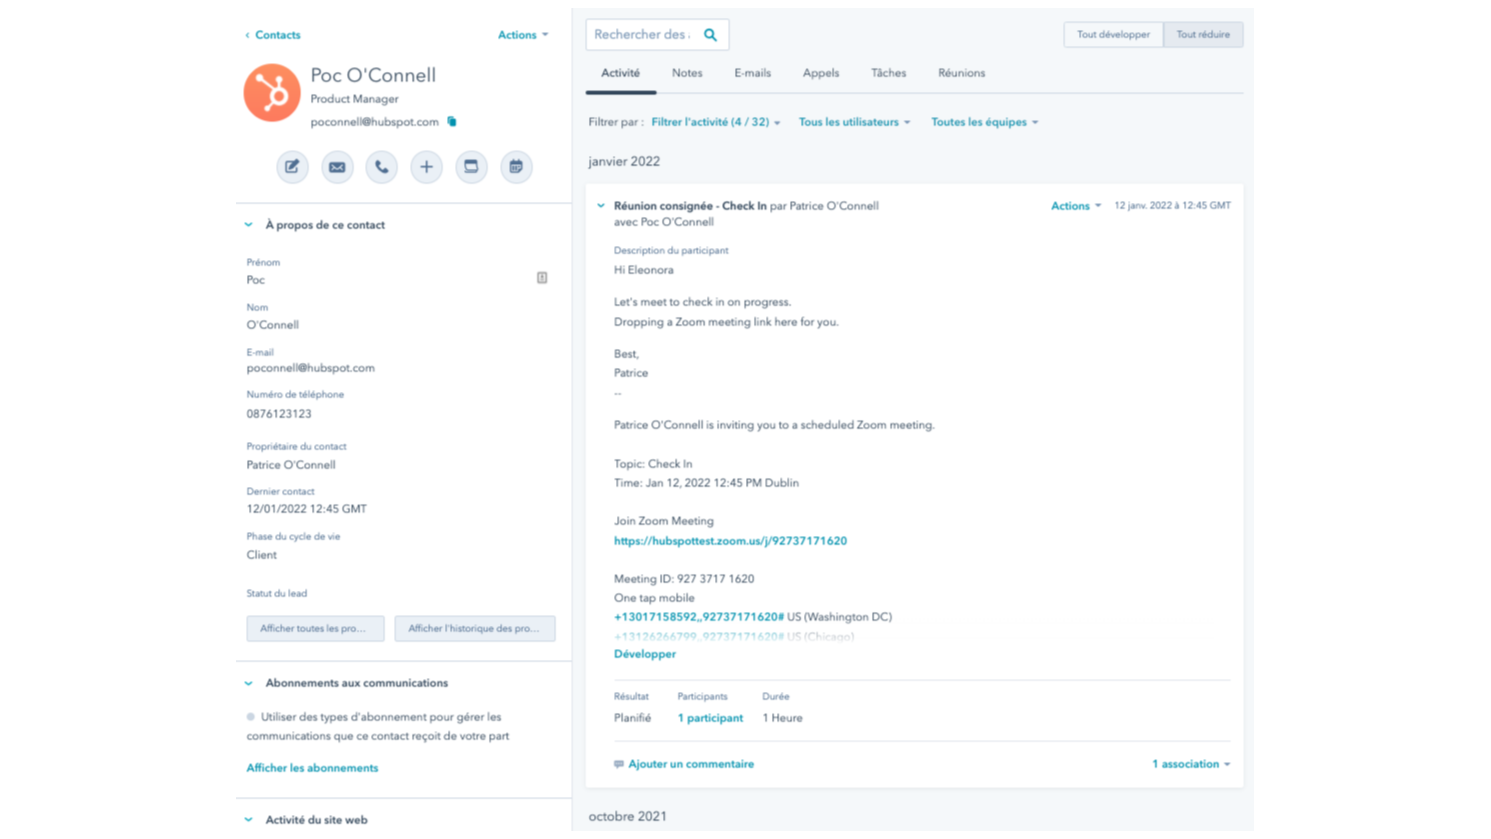Open the Actions dropdown on the meeting activity

(x=1074, y=206)
